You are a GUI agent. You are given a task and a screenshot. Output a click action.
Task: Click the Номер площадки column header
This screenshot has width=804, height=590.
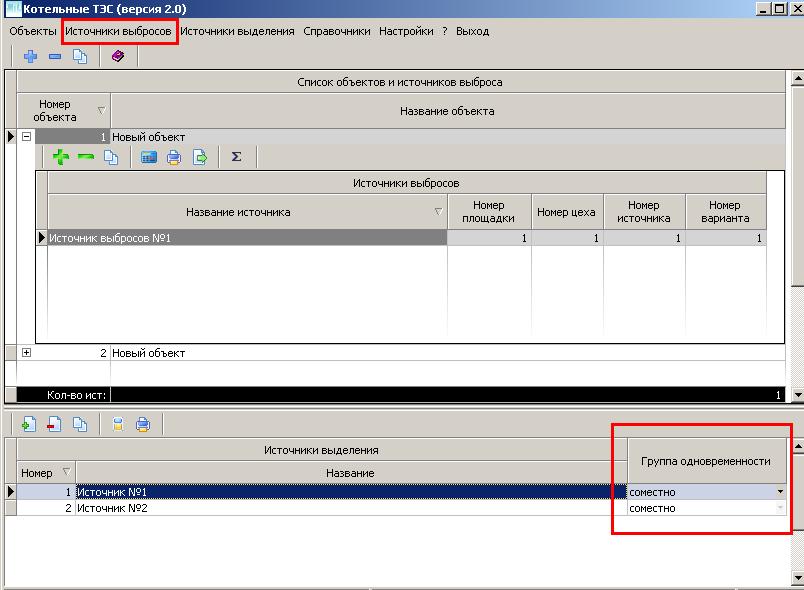click(489, 212)
